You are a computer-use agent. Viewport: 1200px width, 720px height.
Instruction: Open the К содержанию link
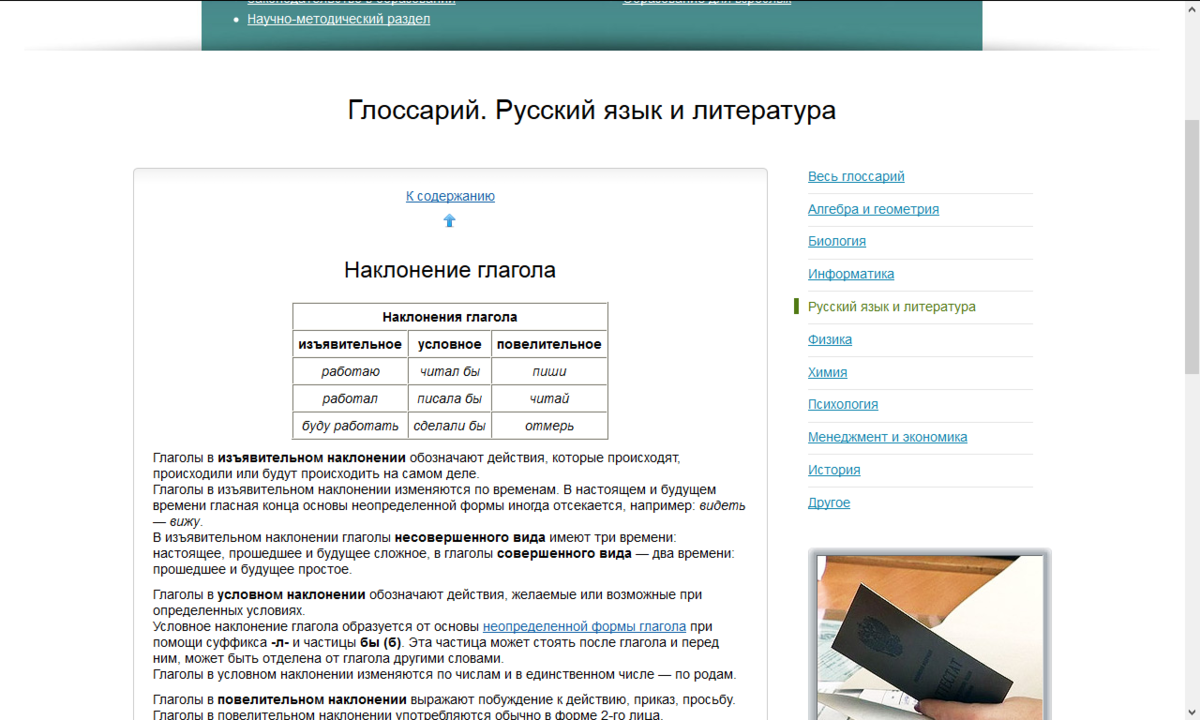pyautogui.click(x=450, y=196)
